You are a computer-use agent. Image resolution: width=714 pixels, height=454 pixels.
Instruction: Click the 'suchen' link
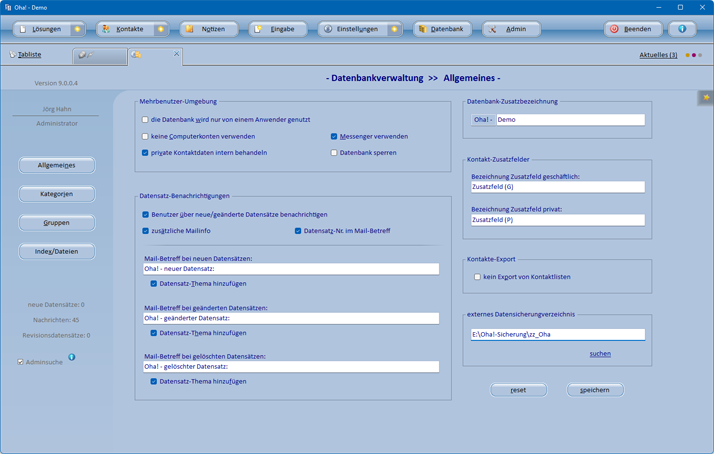pyautogui.click(x=600, y=354)
